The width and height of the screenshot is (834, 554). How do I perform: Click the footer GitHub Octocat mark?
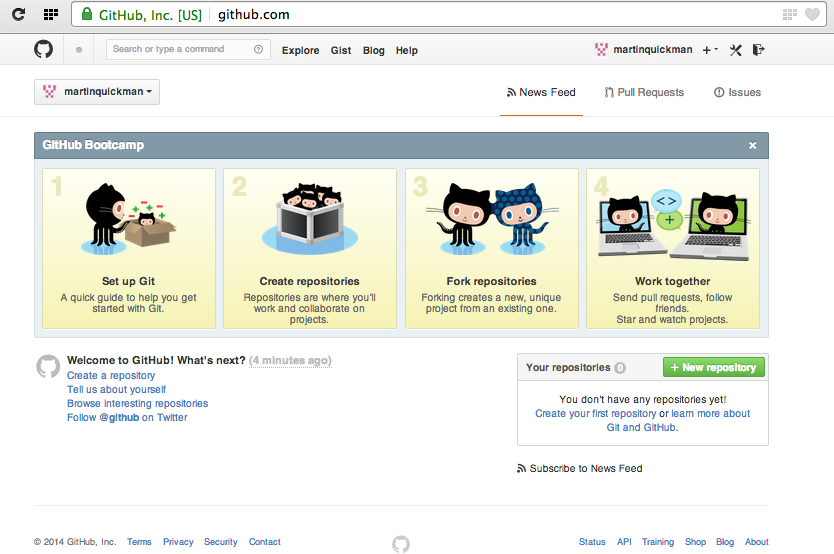click(x=401, y=544)
